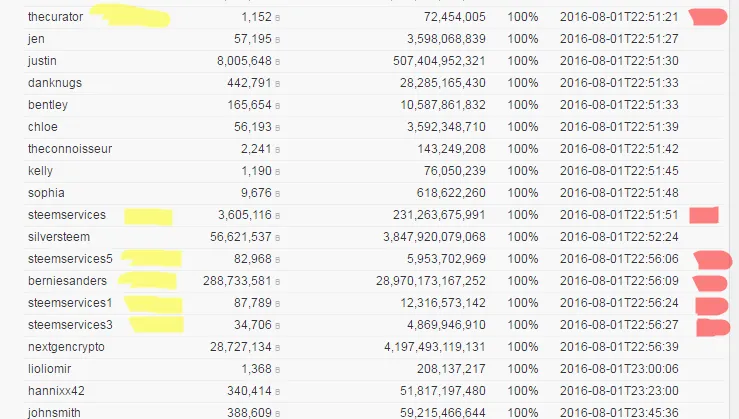Select the johnsmith name at the bottom
This screenshot has width=739, height=419.
coord(54,413)
